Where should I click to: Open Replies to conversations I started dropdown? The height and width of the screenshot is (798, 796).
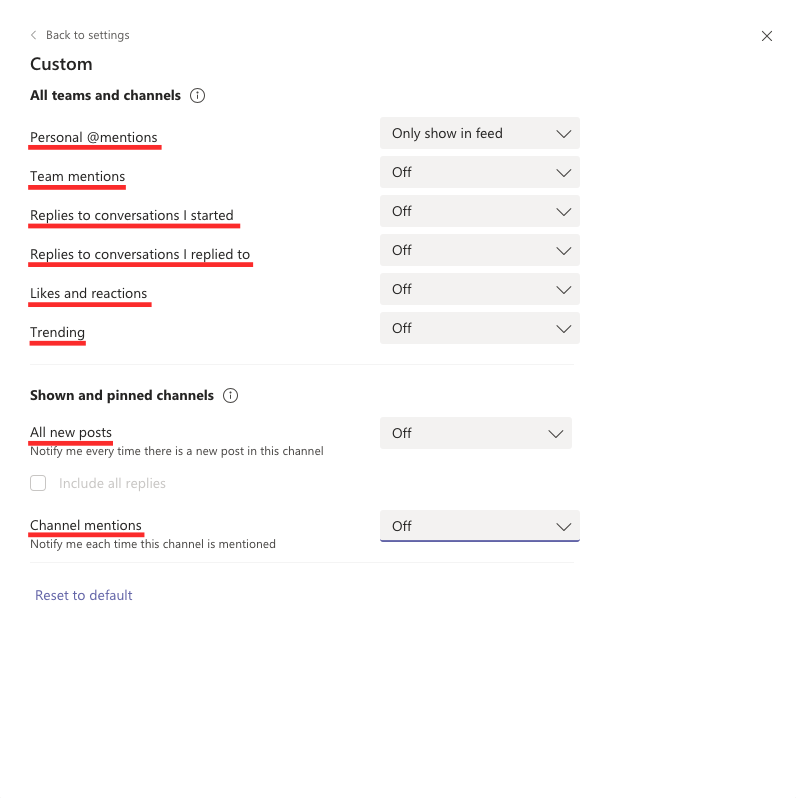pos(479,211)
